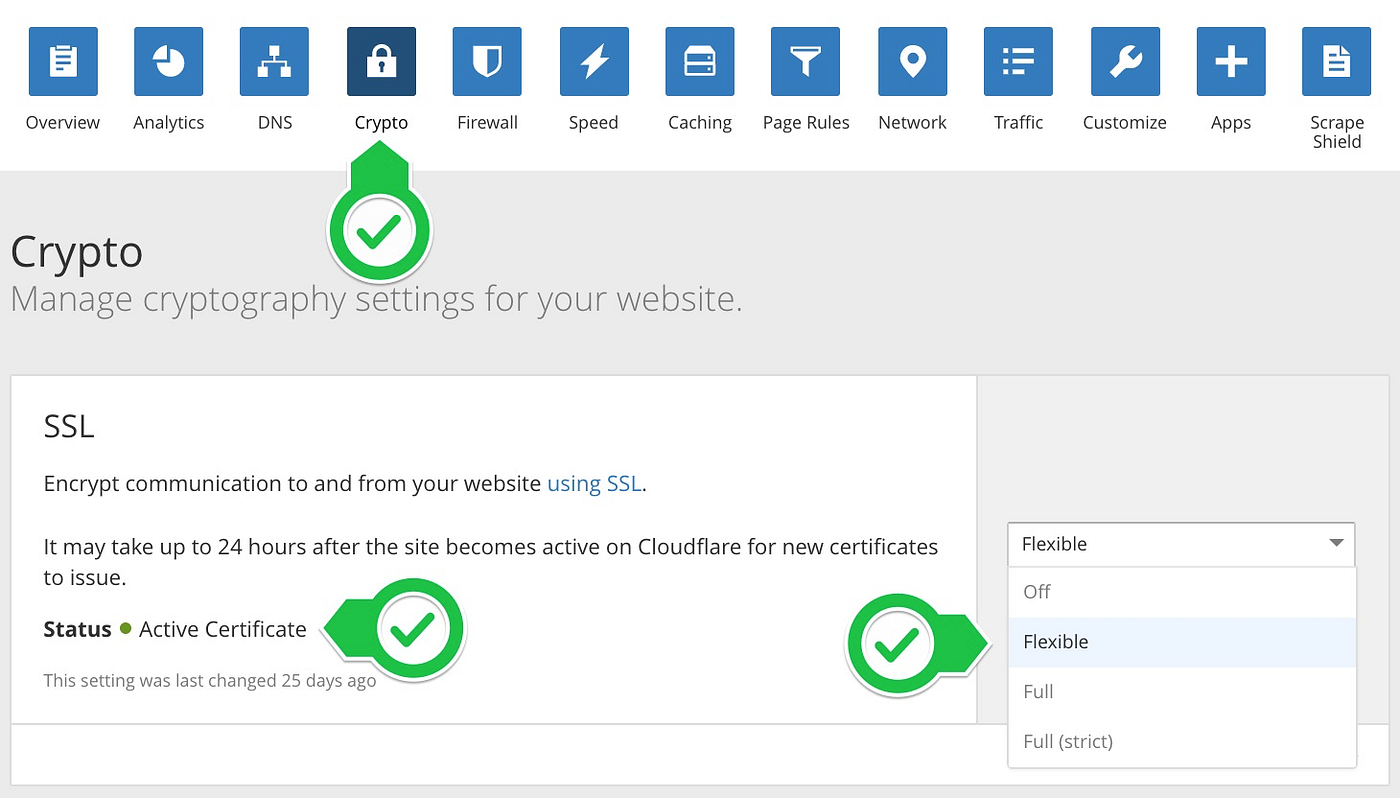Select Off in the SSL dropdown
This screenshot has height=798, width=1400.
pyautogui.click(x=1036, y=592)
